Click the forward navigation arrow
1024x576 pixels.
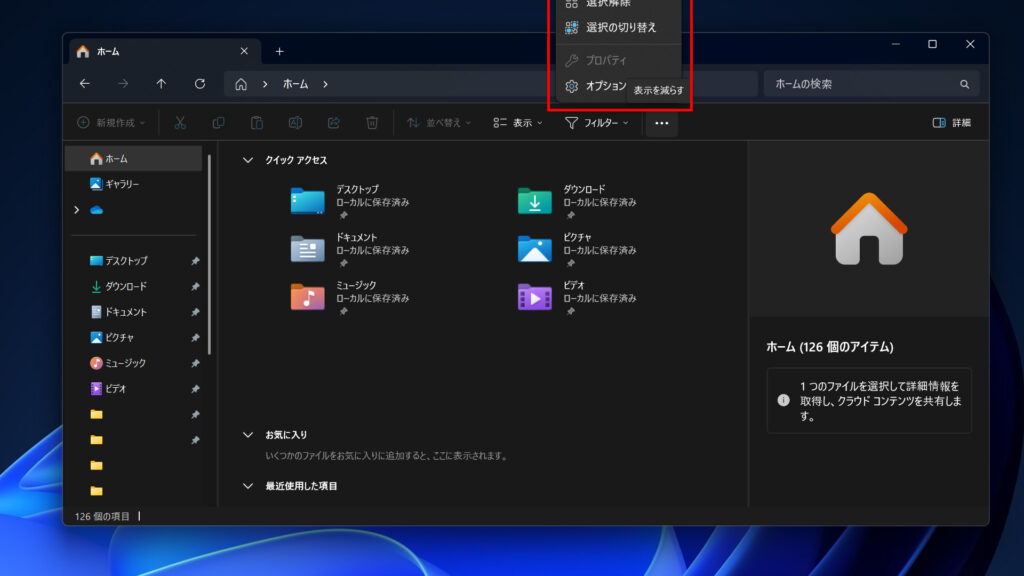click(x=123, y=84)
